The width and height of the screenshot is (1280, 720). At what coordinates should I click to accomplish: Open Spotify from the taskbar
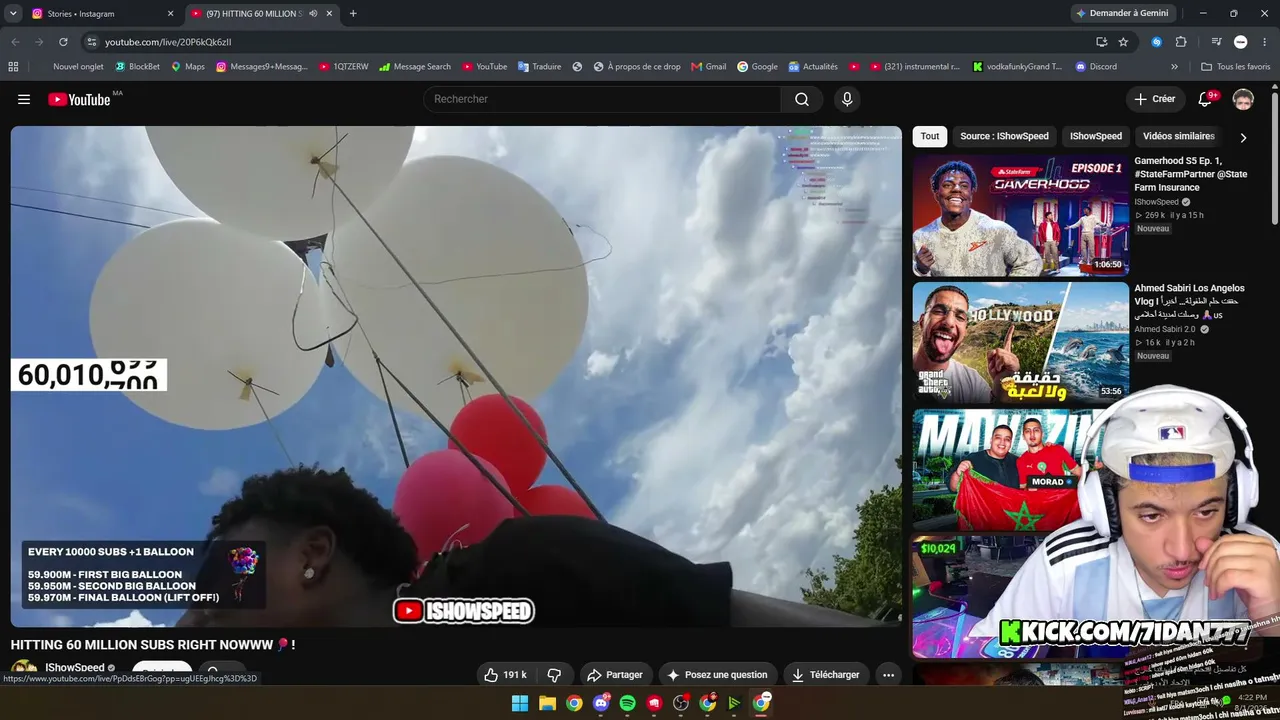(x=627, y=703)
